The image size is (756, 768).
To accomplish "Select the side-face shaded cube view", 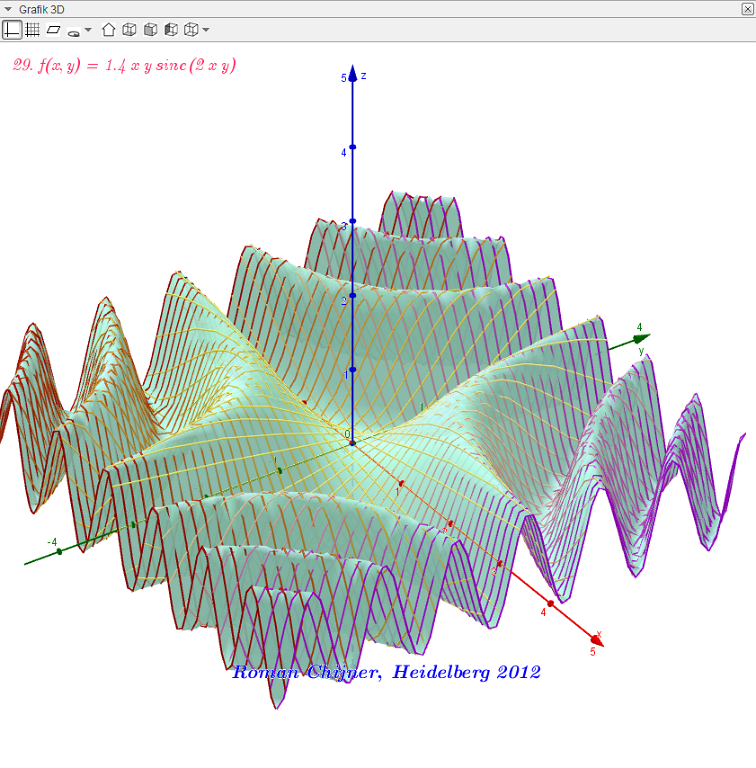I will 171,30.
